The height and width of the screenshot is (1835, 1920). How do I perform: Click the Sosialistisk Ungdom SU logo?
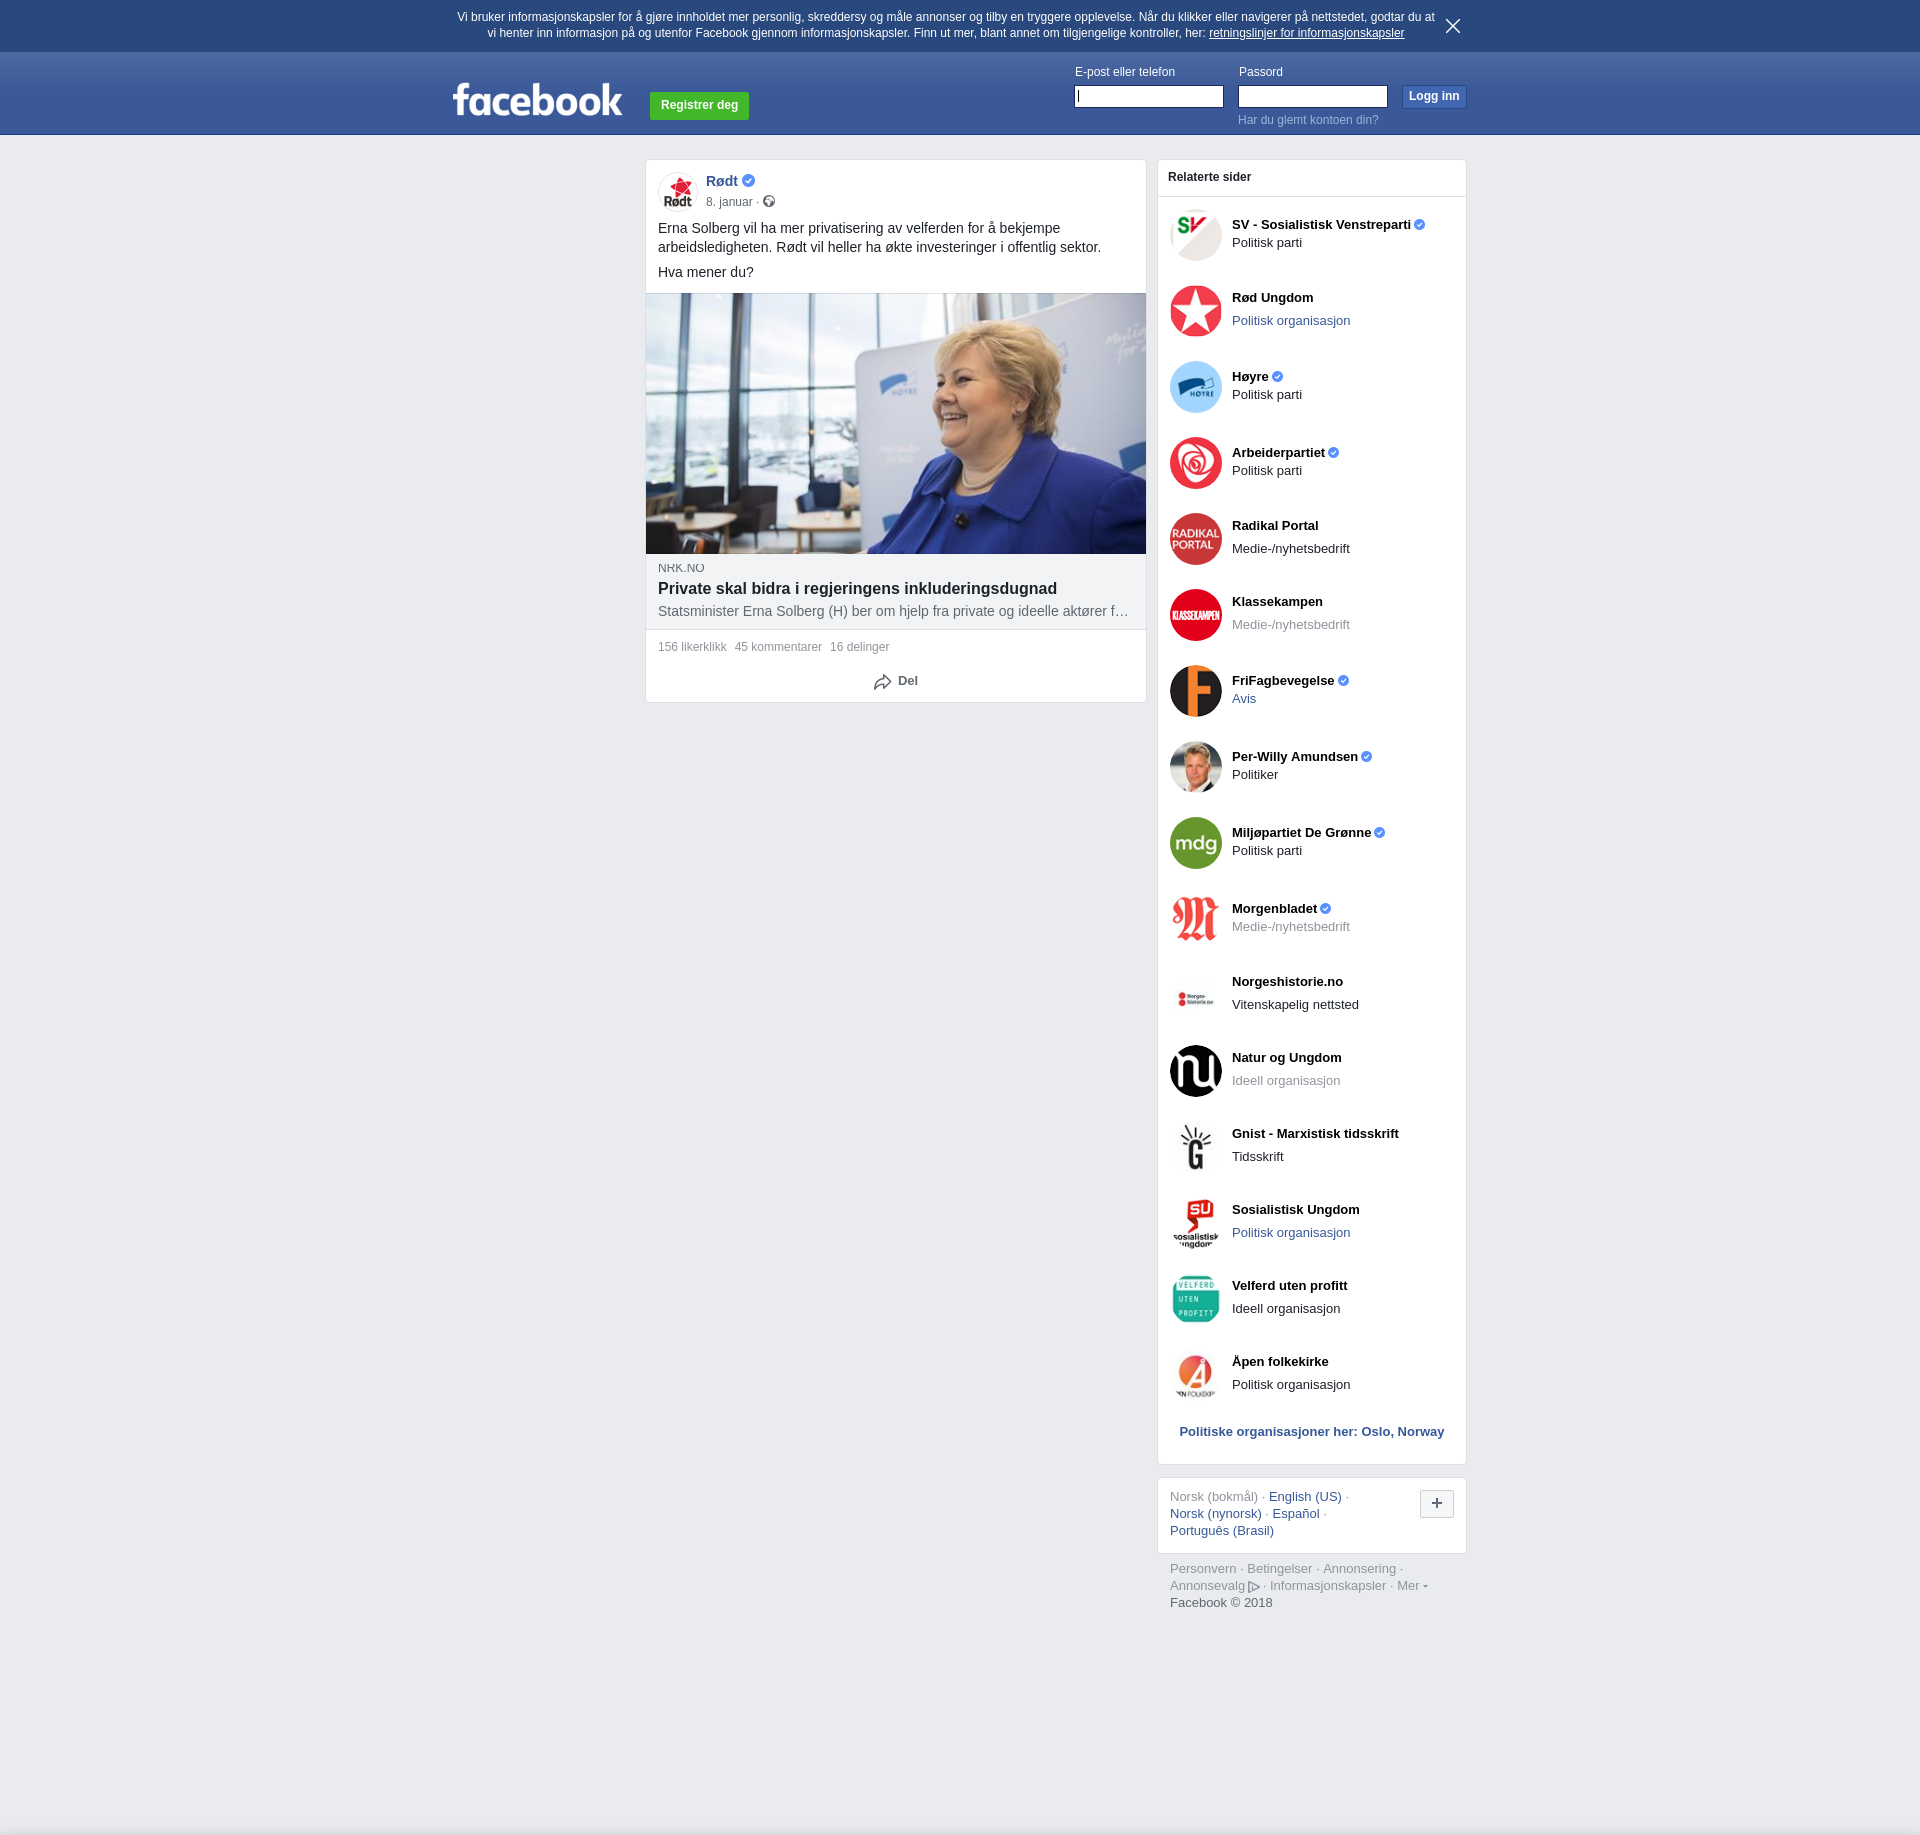click(x=1196, y=1223)
